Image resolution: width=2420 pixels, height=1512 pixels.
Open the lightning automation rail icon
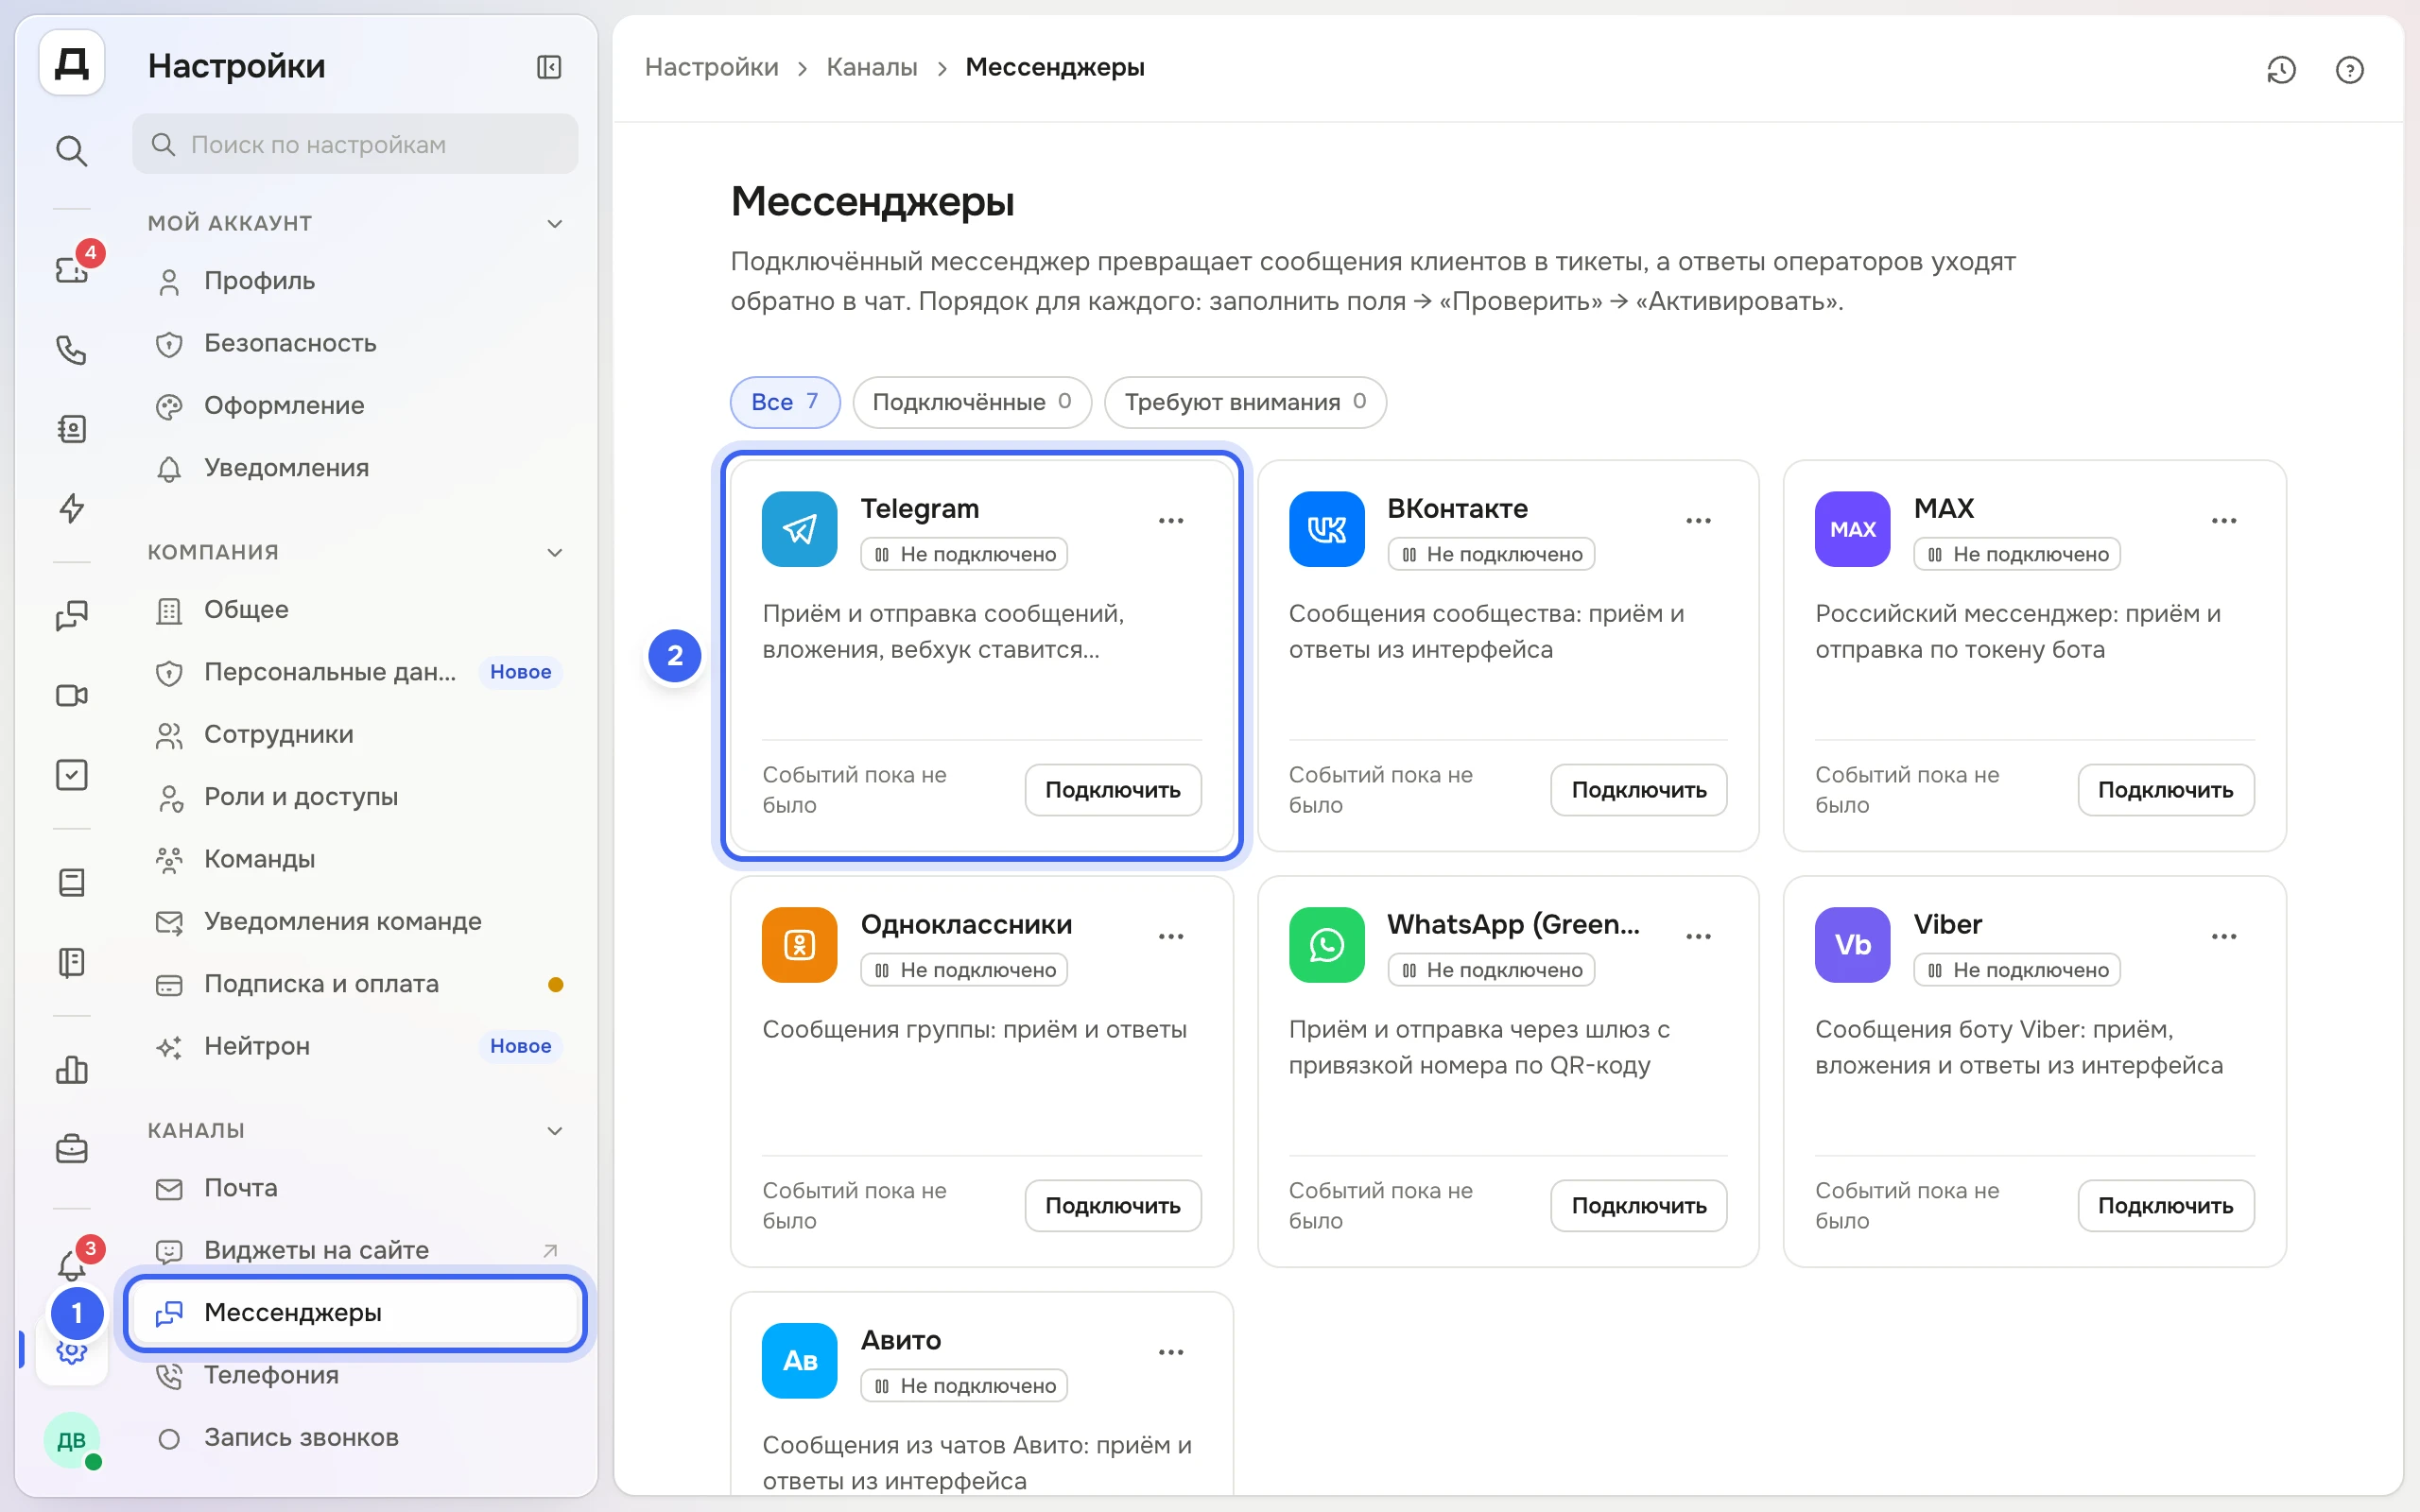[71, 508]
